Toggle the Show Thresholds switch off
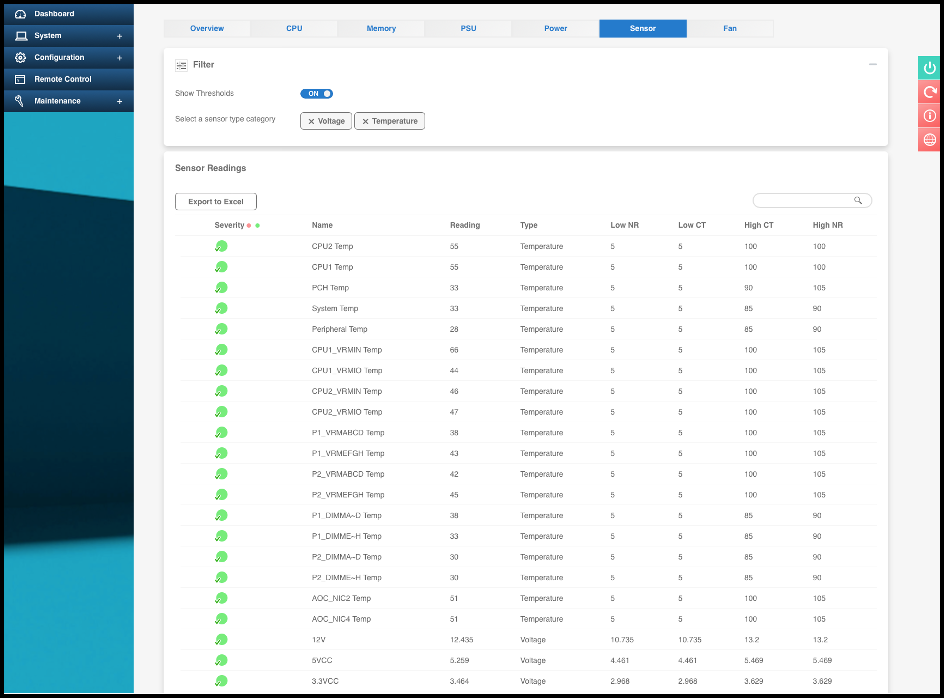 pyautogui.click(x=317, y=93)
